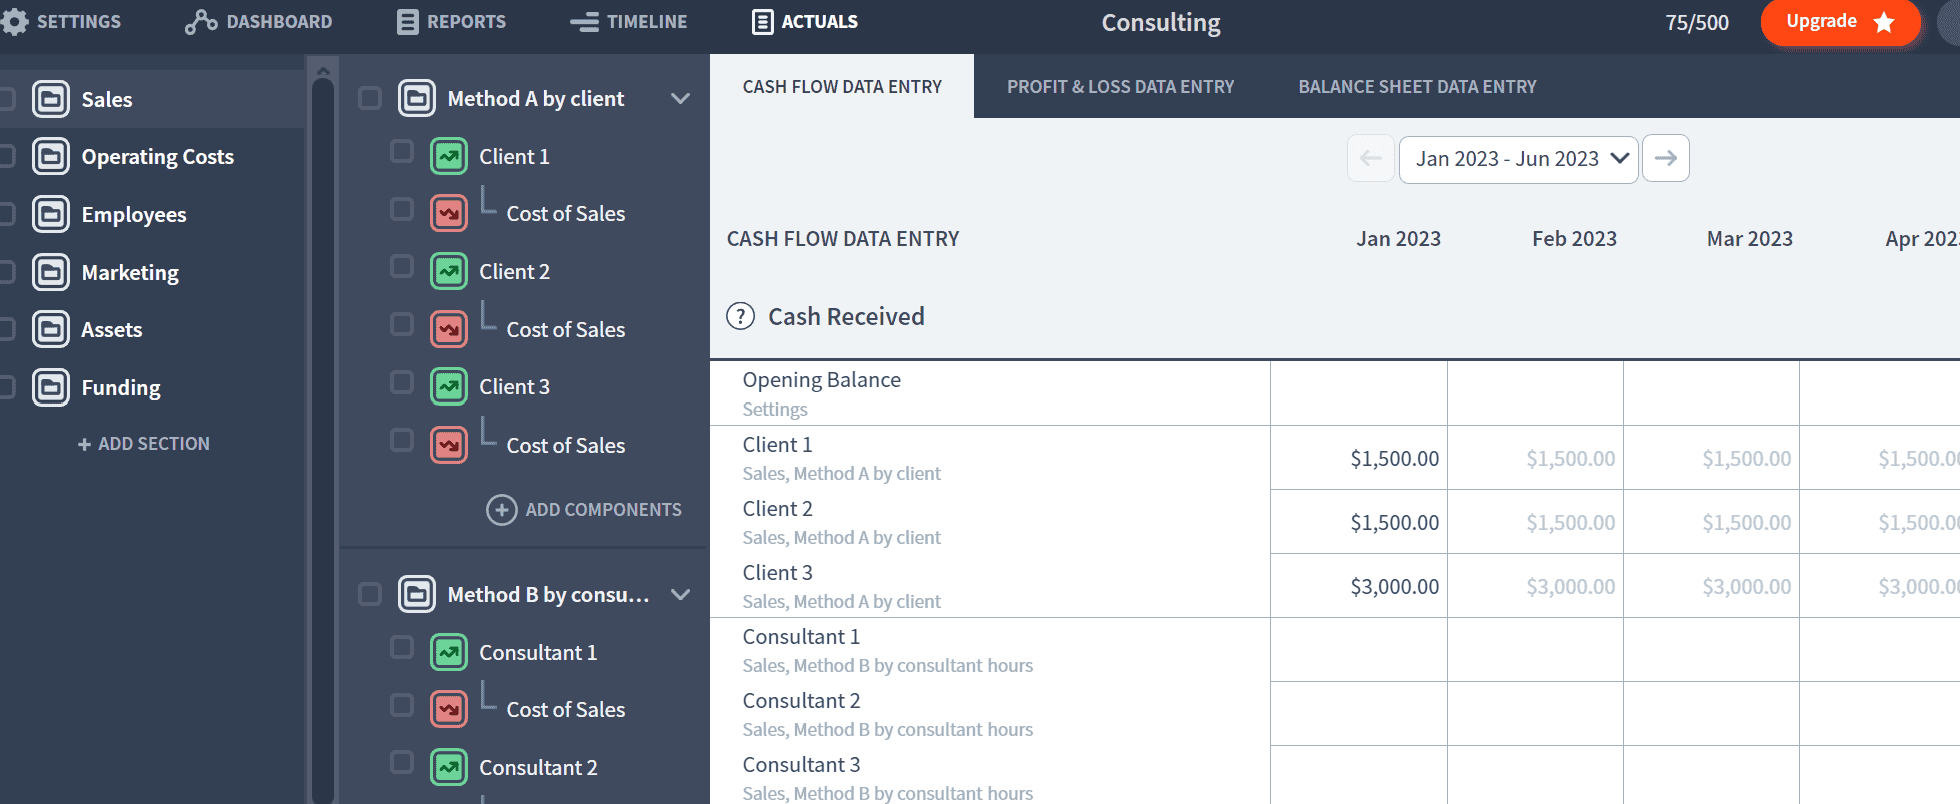Click the Reports document icon
The height and width of the screenshot is (804, 1960).
[407, 22]
